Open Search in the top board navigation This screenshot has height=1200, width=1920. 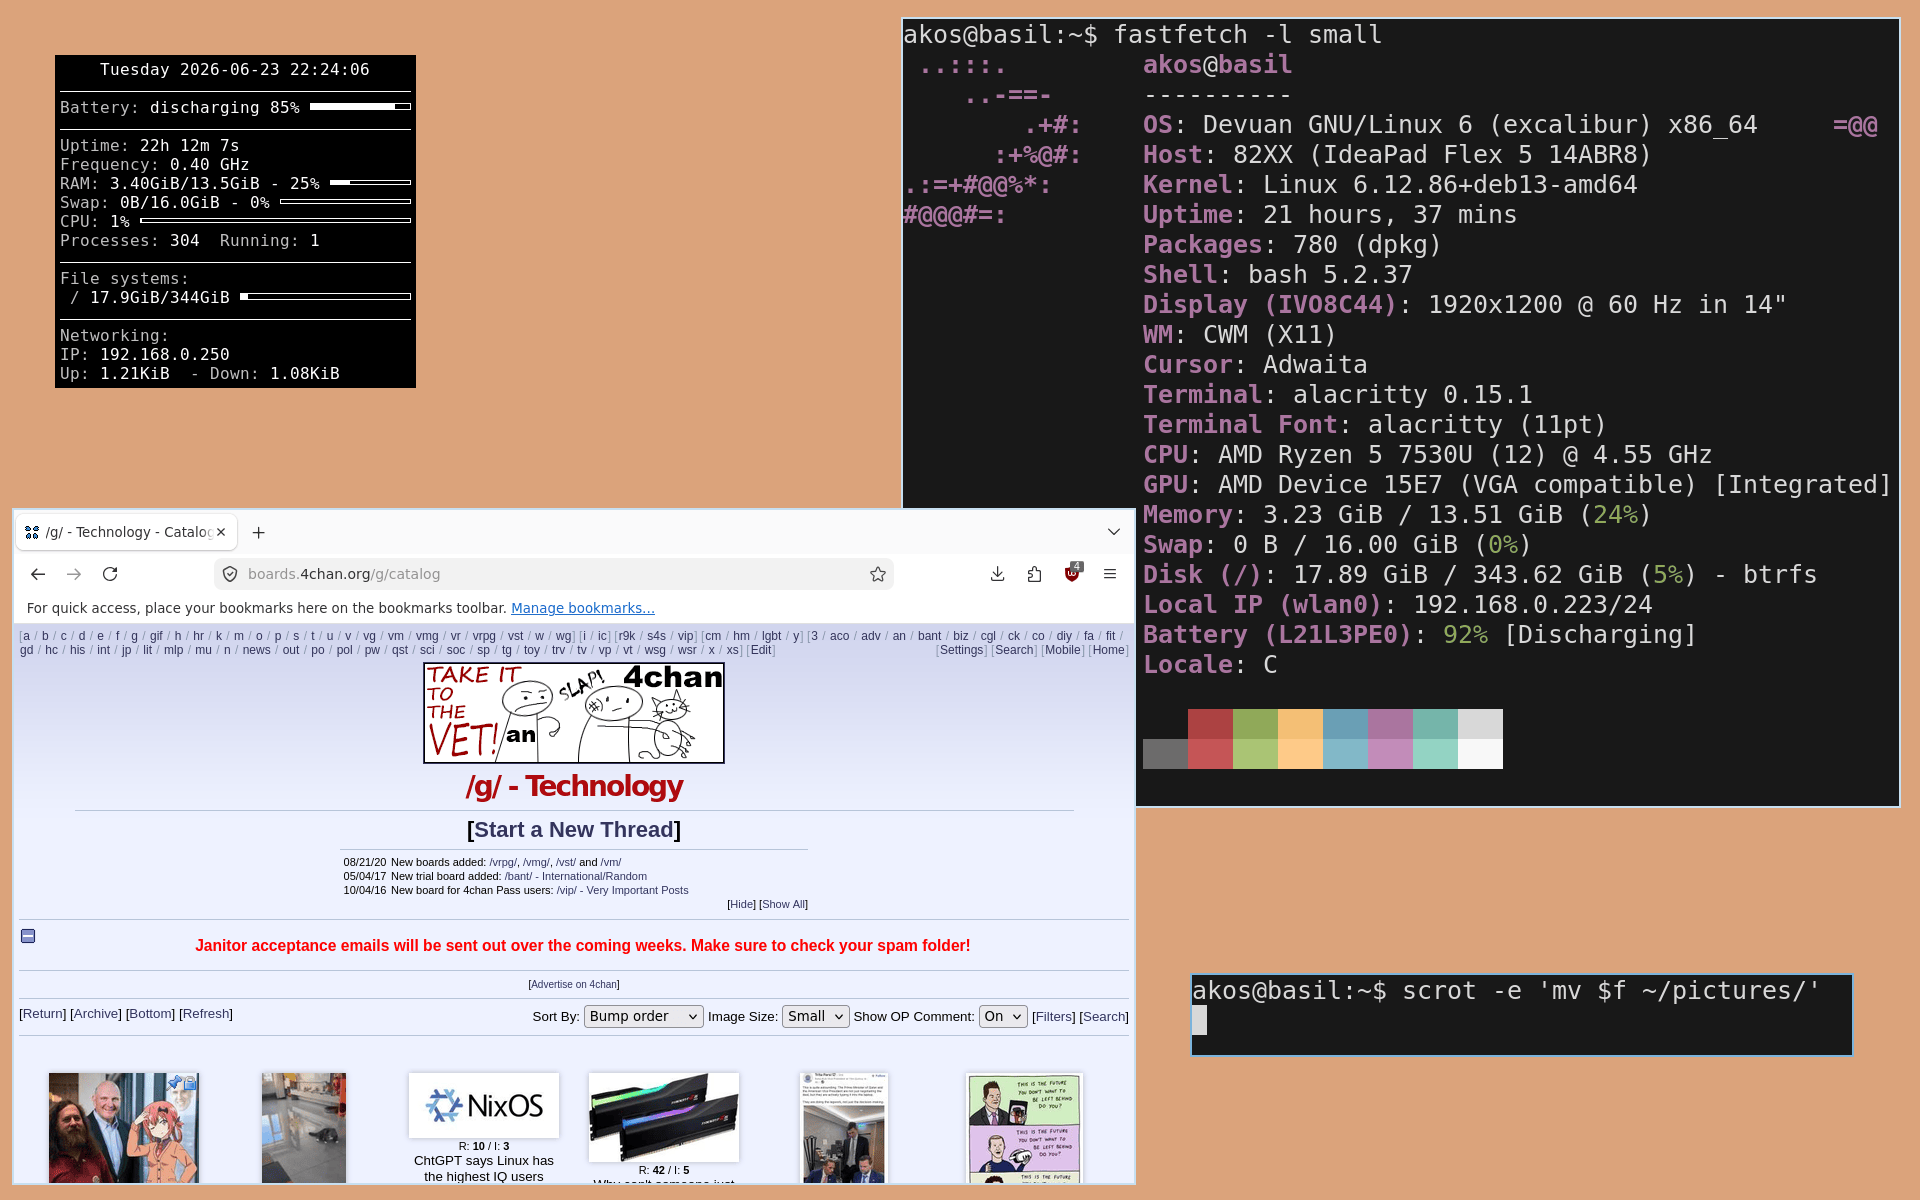tap(1014, 650)
